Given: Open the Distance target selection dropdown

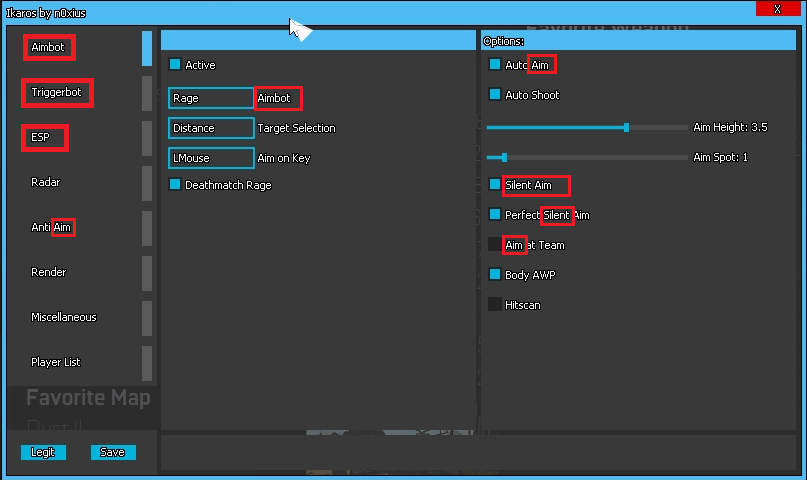Looking at the screenshot, I should (x=211, y=128).
